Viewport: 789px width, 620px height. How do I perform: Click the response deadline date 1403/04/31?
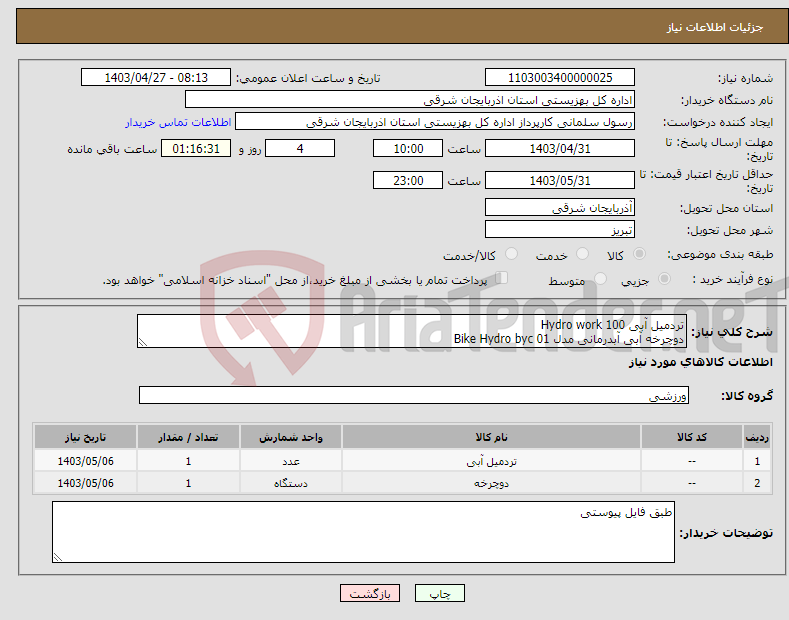[560, 148]
